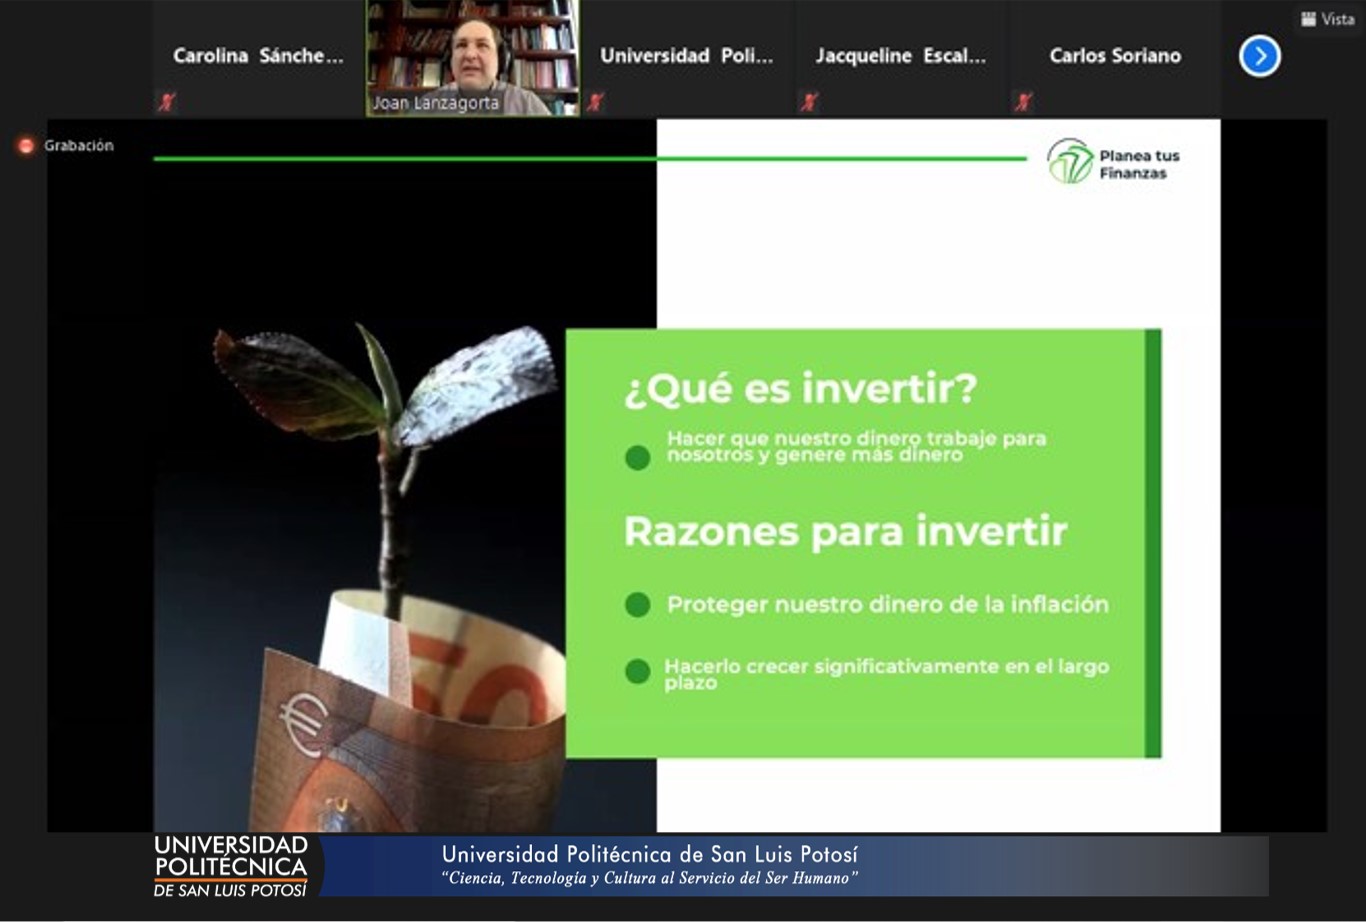
Task: Click the red Grabación recording dot
Action: pyautogui.click(x=26, y=146)
